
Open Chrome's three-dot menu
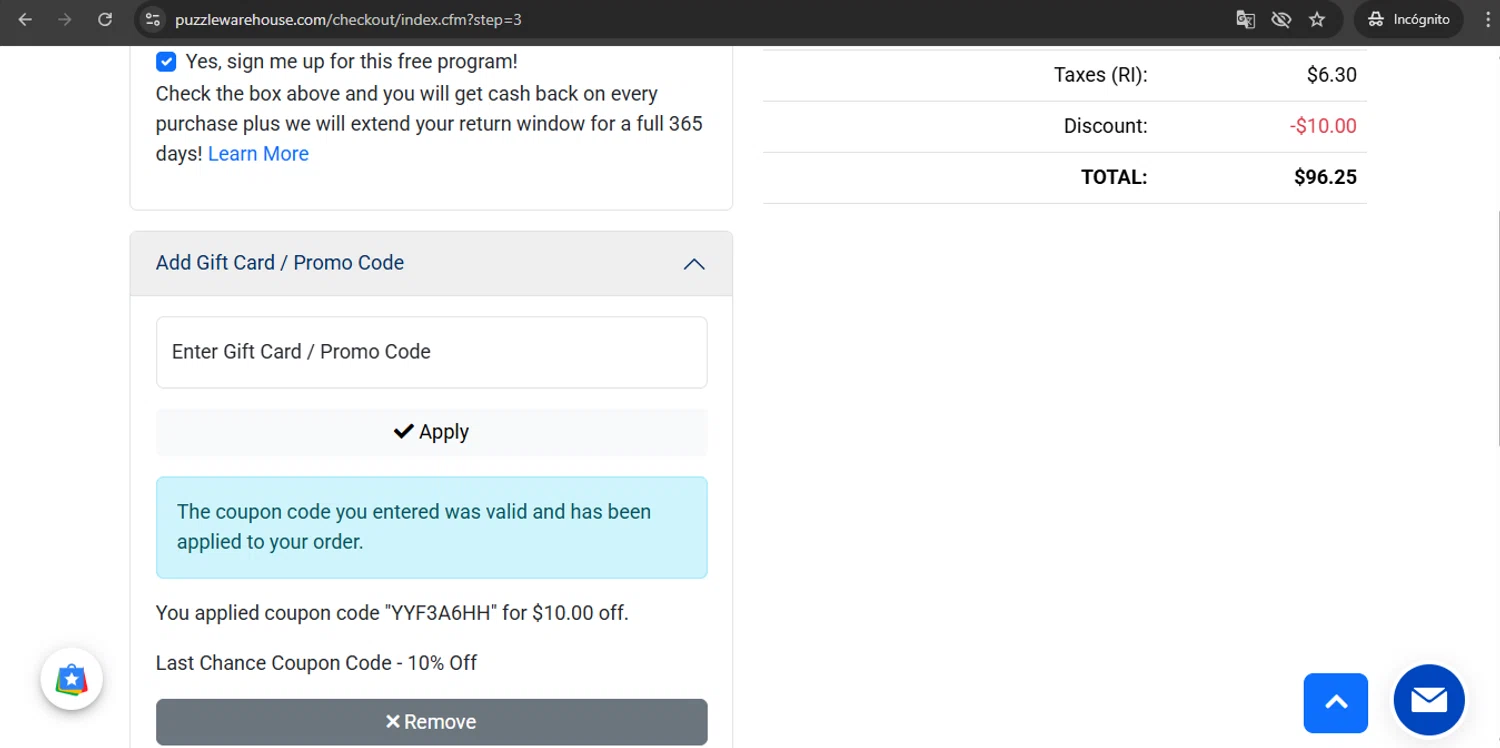click(1488, 19)
